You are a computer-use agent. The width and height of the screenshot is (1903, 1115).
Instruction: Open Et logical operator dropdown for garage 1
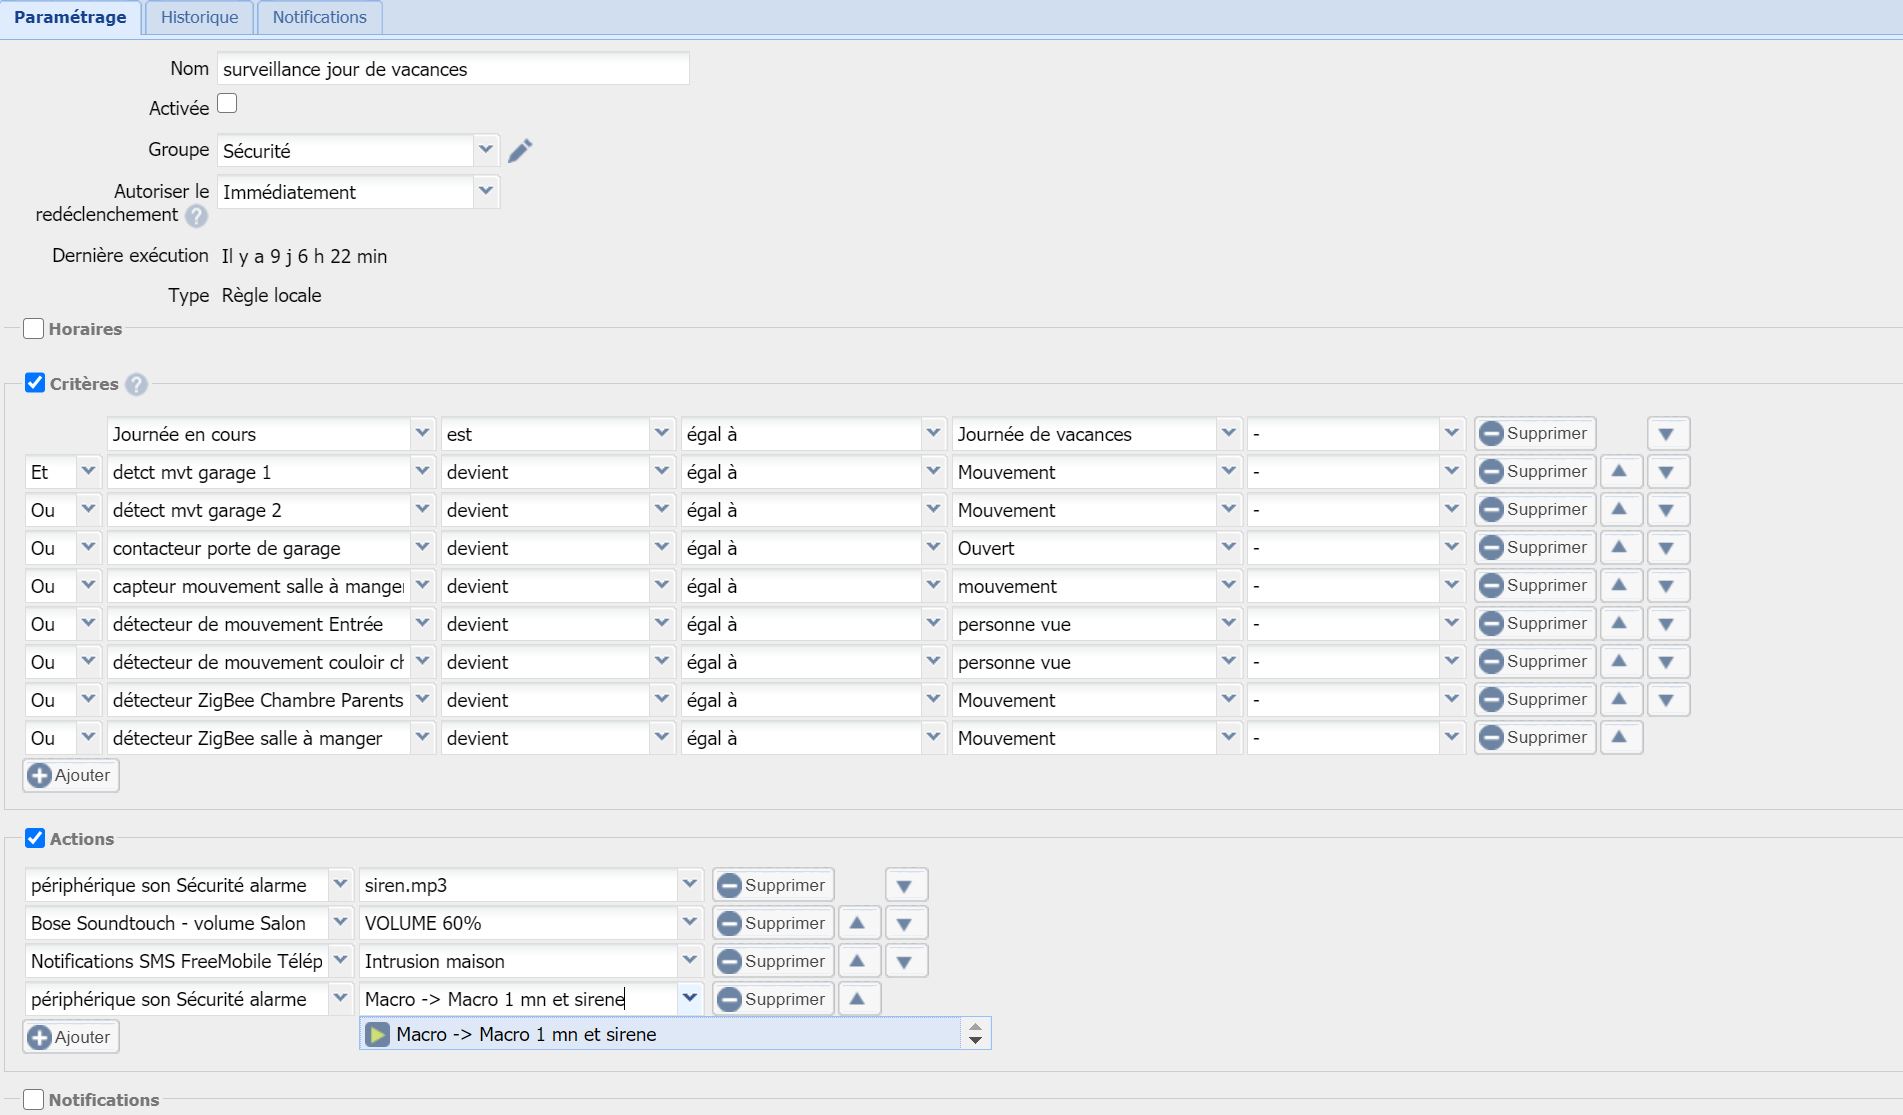88,472
